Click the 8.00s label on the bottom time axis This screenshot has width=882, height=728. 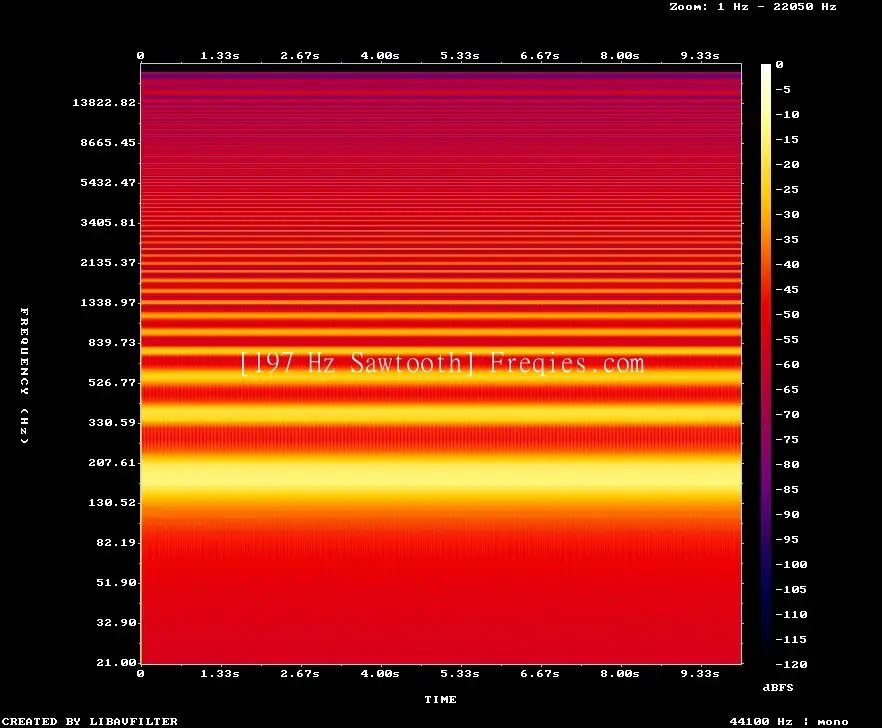pos(619,673)
